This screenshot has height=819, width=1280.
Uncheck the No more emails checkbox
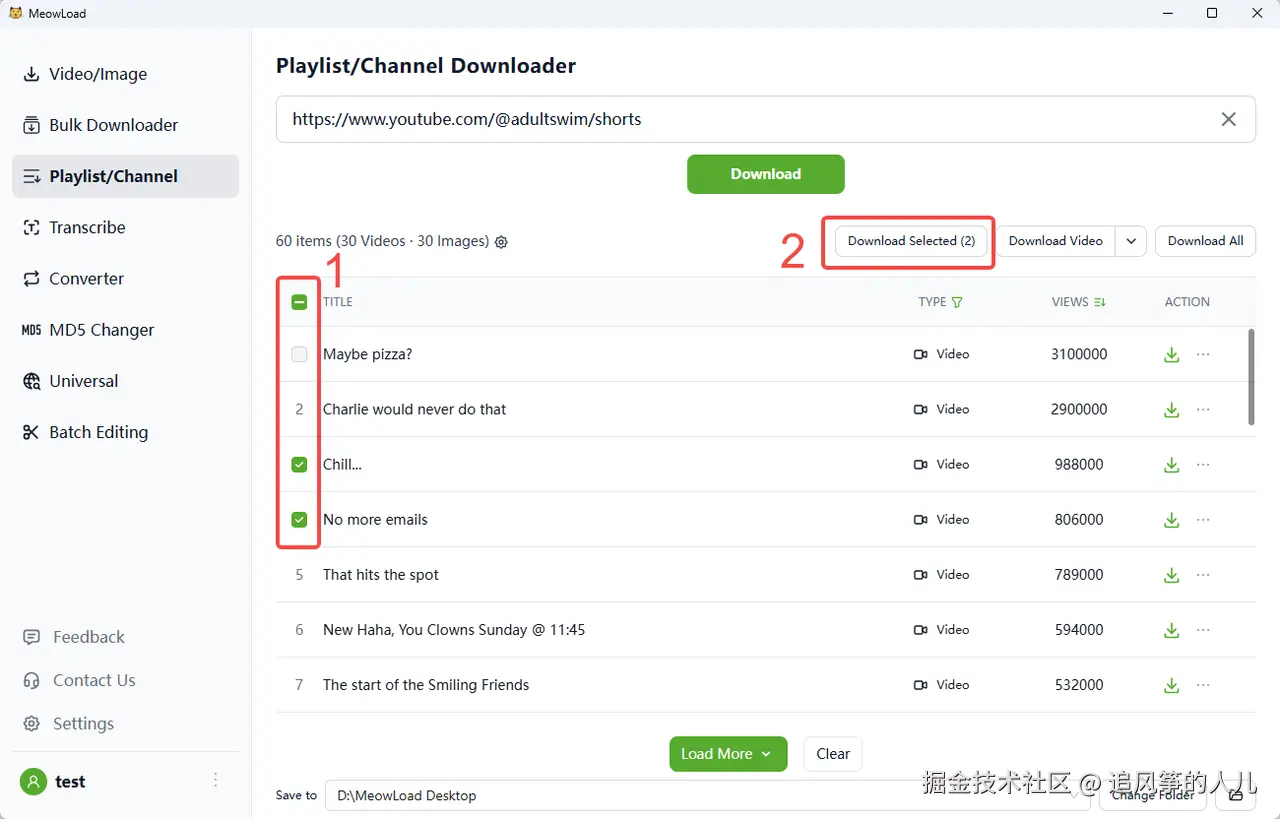(299, 519)
